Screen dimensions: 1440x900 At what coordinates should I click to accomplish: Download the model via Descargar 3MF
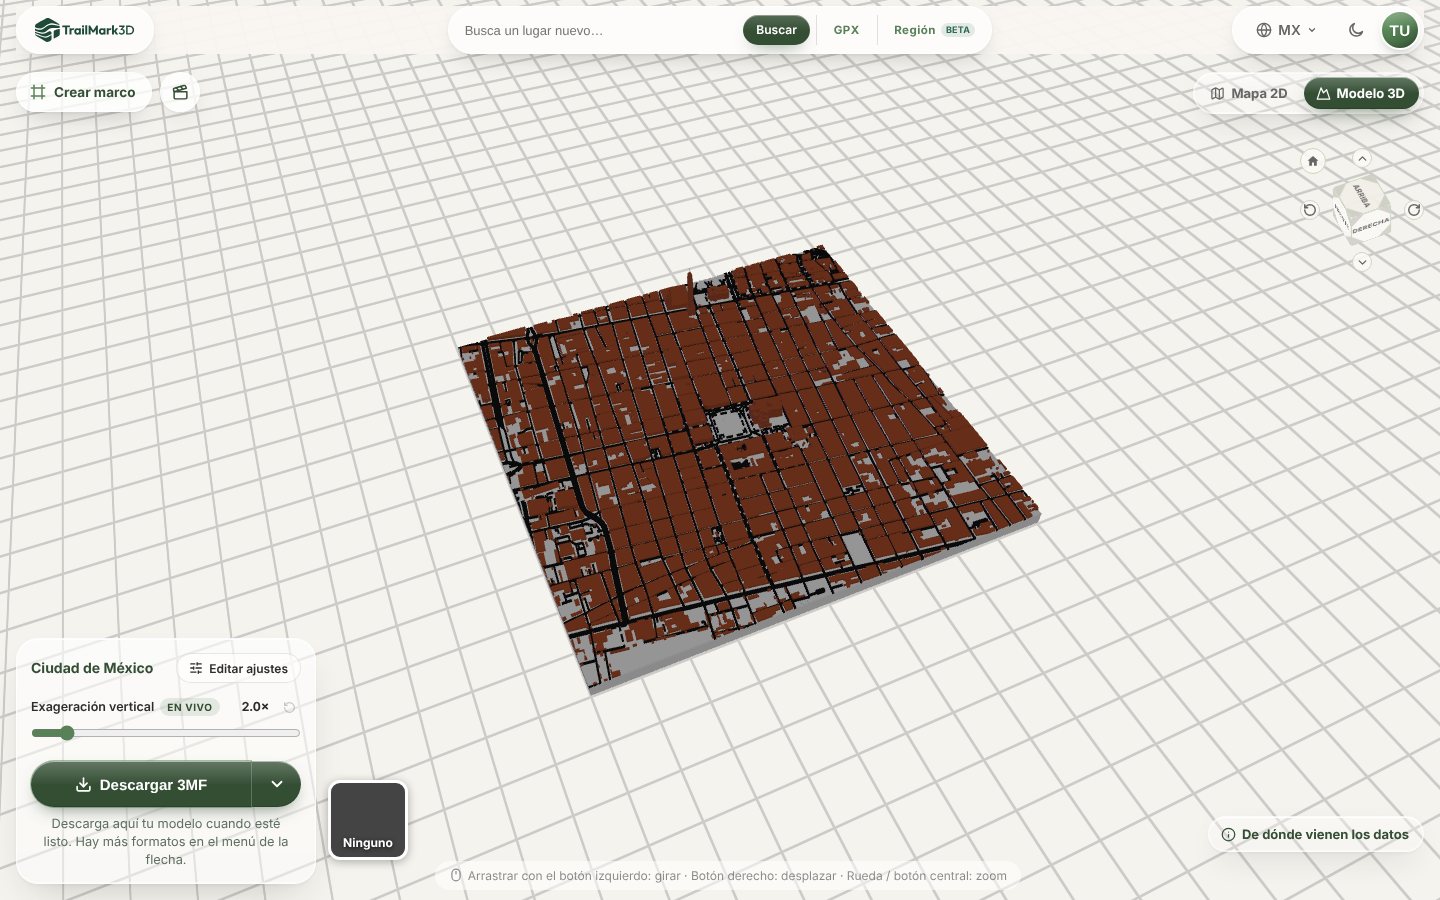click(141, 784)
